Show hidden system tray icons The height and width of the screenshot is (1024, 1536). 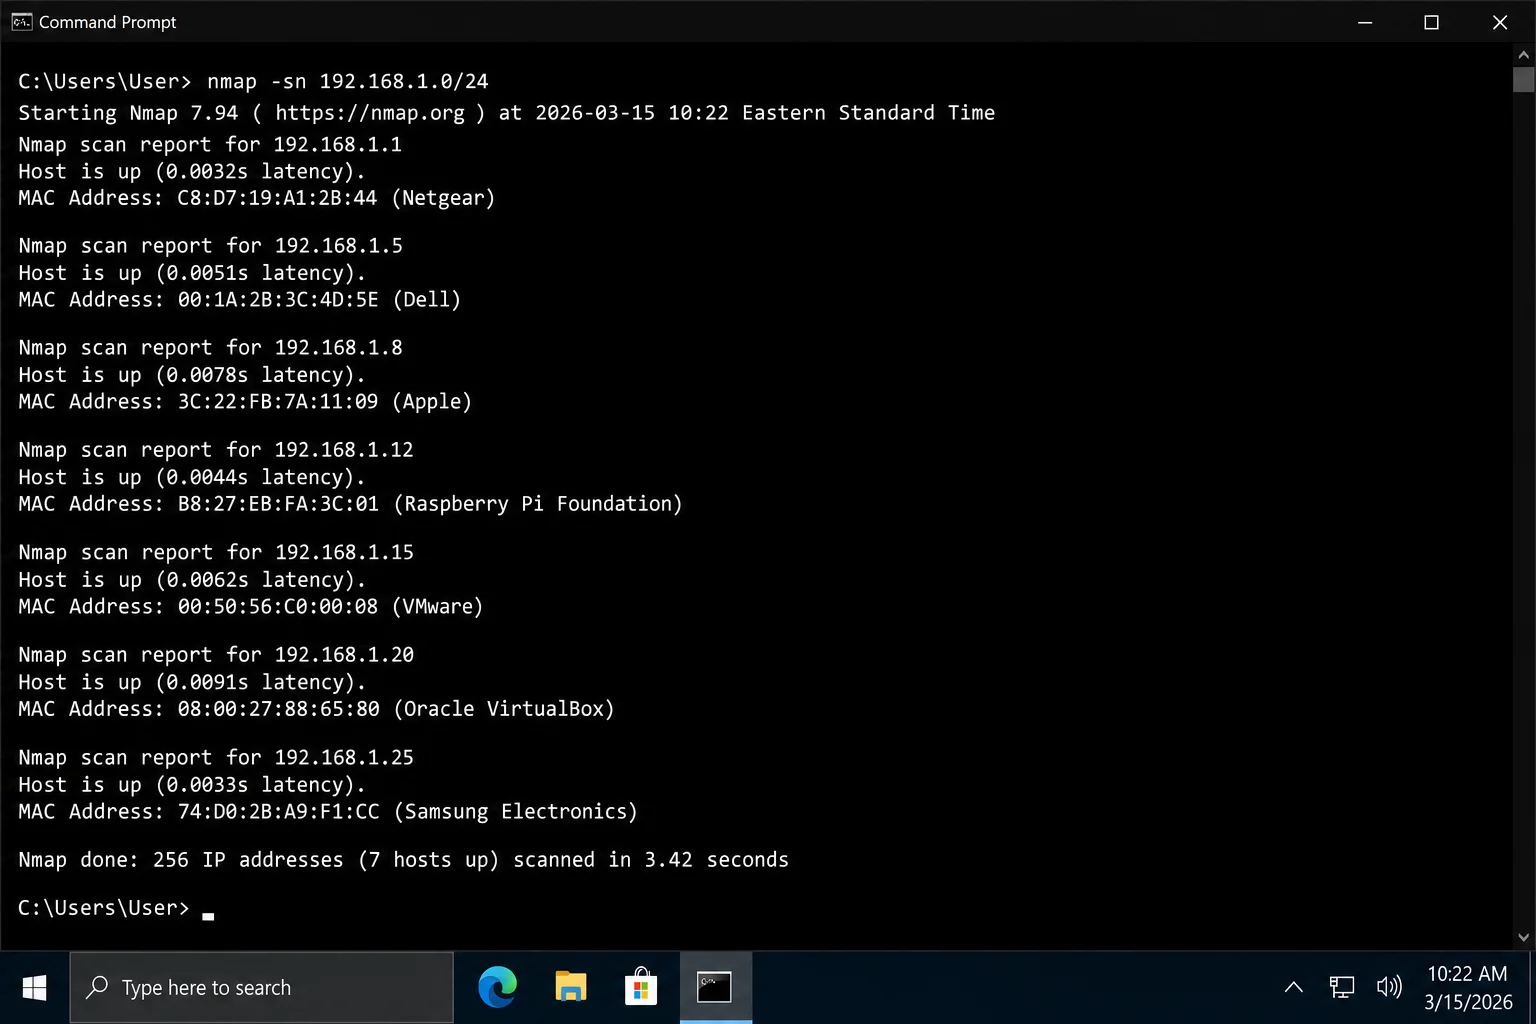click(1293, 988)
